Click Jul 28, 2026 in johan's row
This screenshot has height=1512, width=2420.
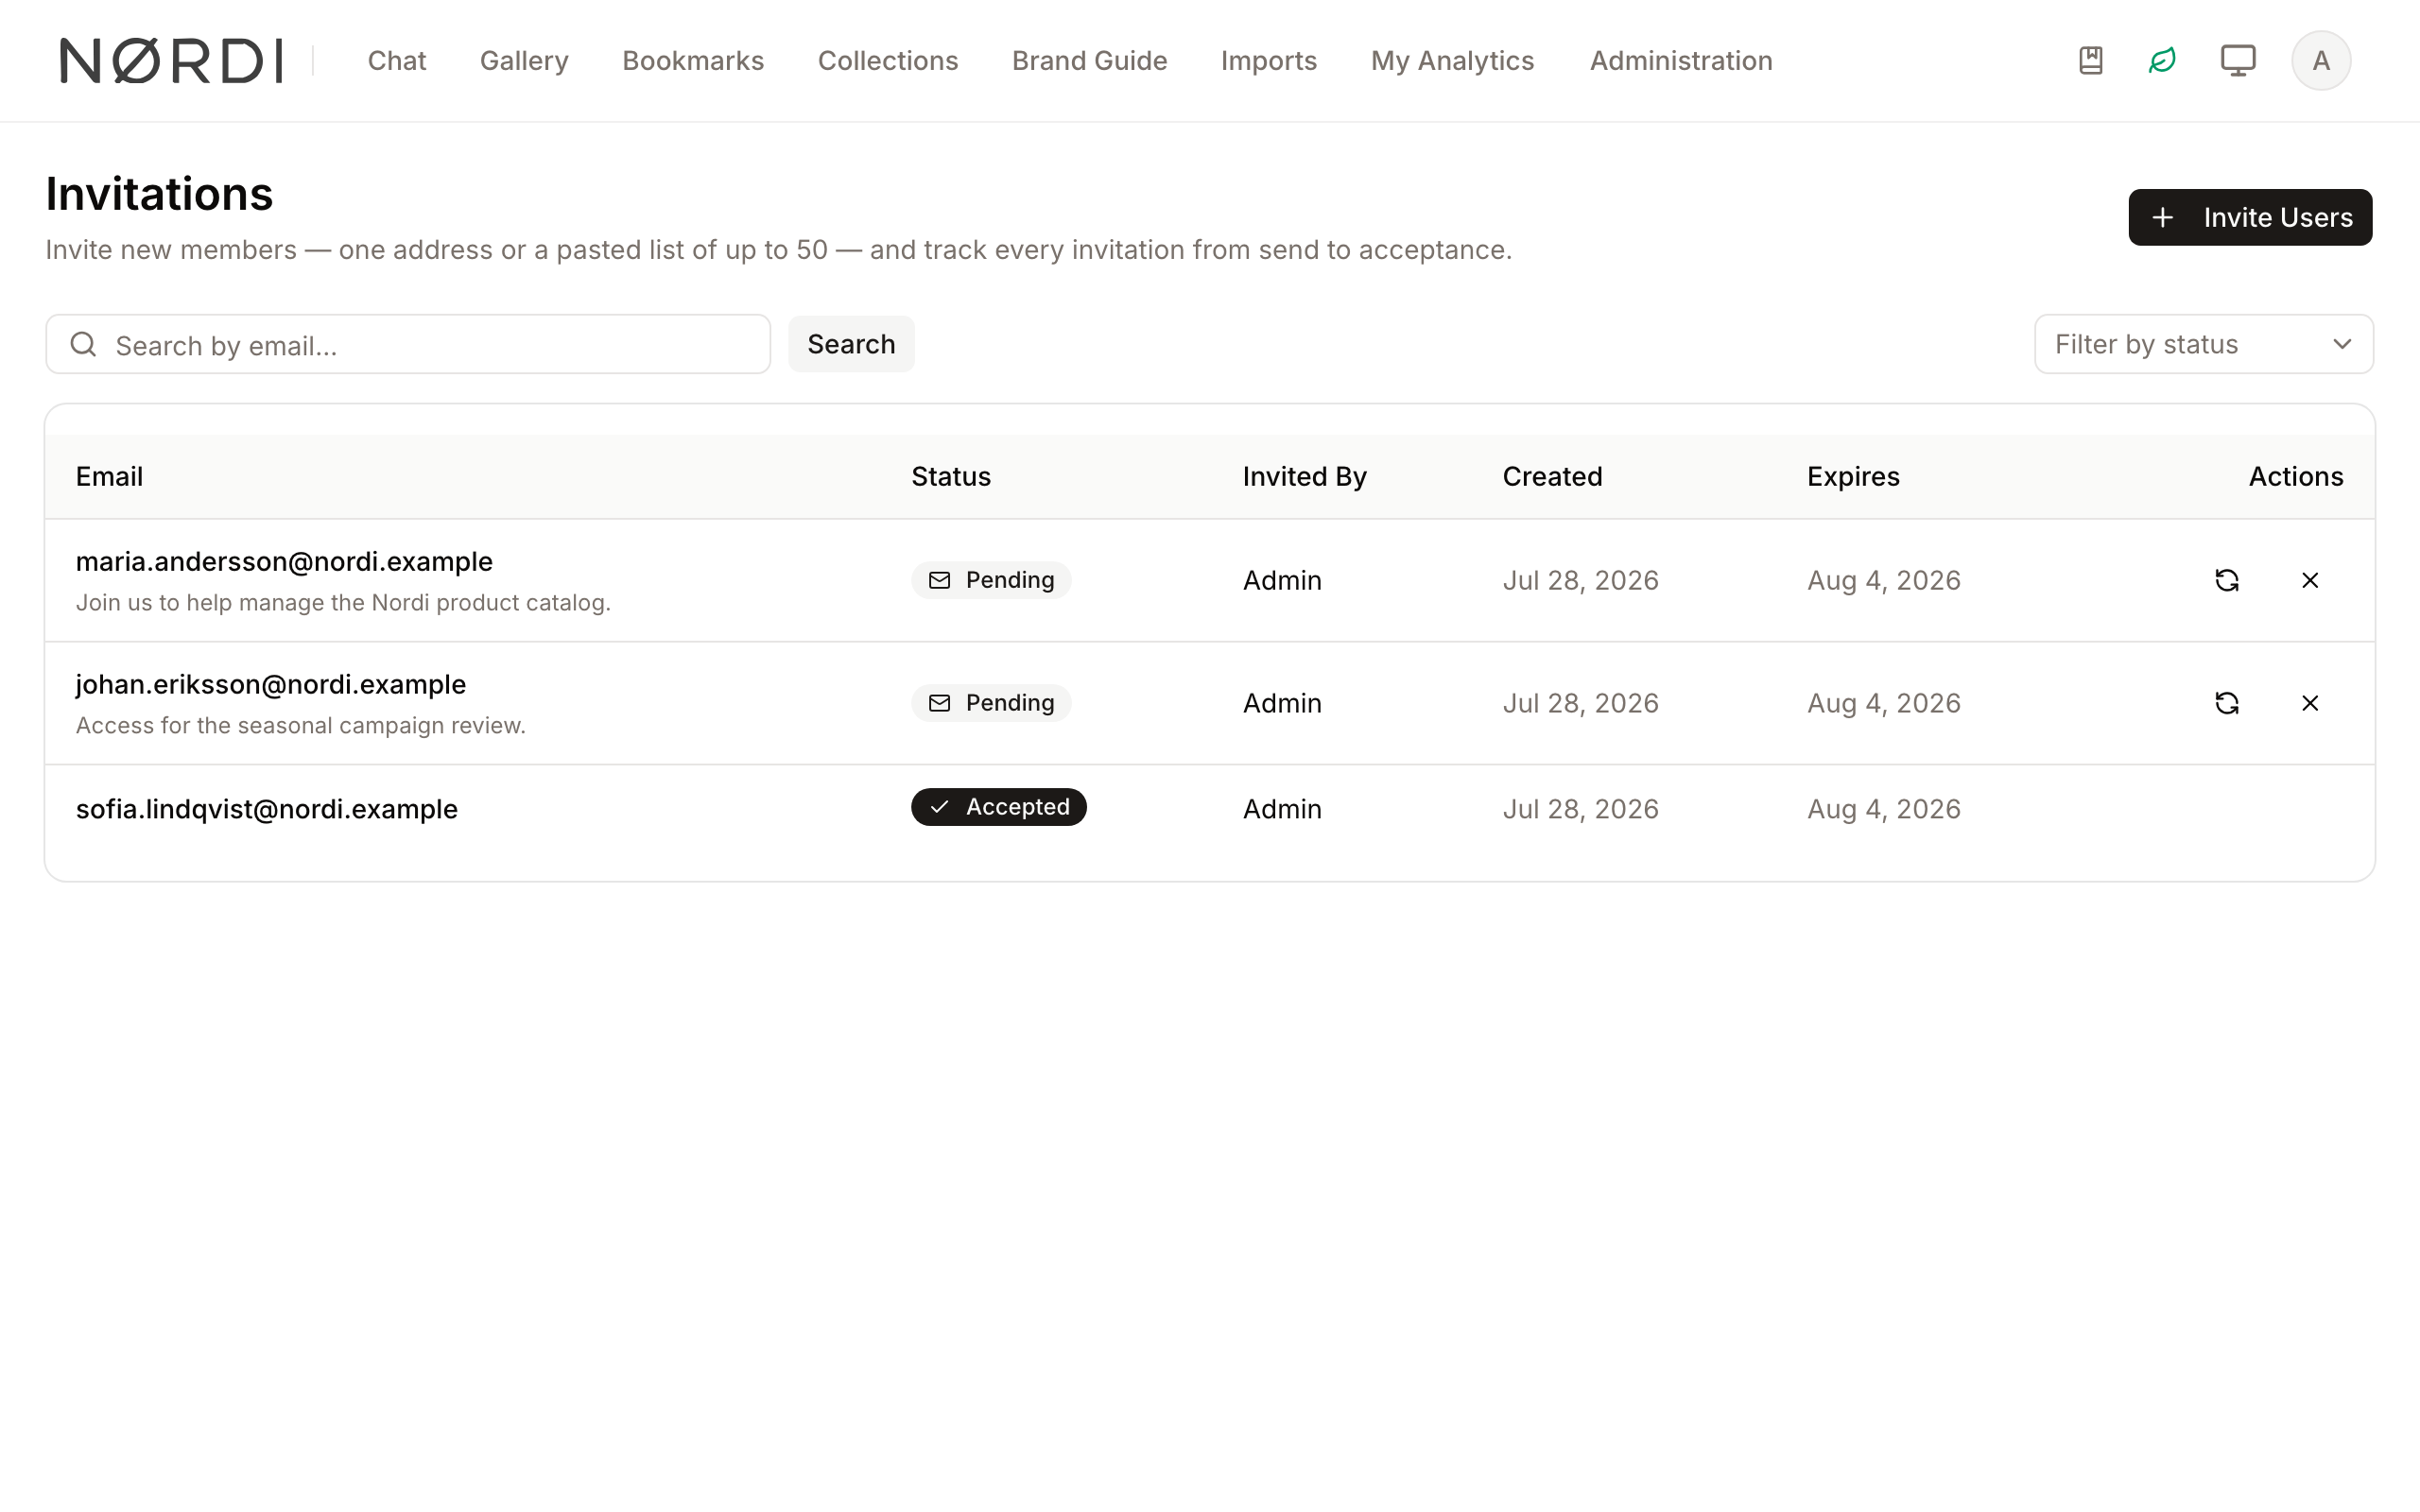click(x=1580, y=703)
